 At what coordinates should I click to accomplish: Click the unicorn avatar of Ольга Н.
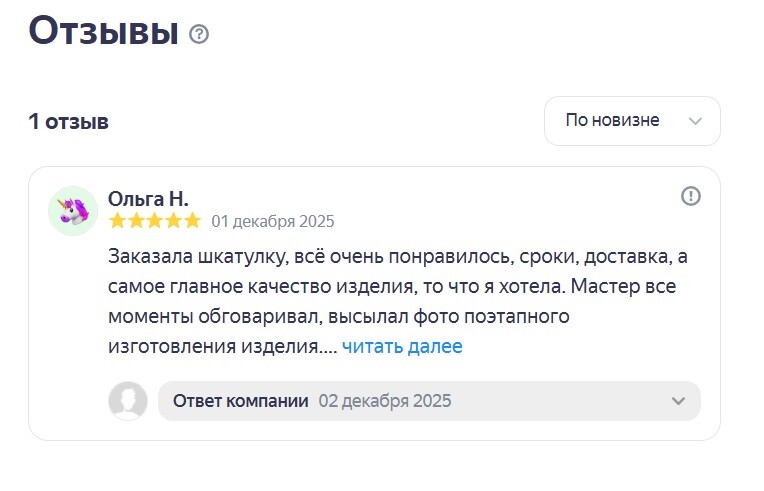[x=73, y=210]
